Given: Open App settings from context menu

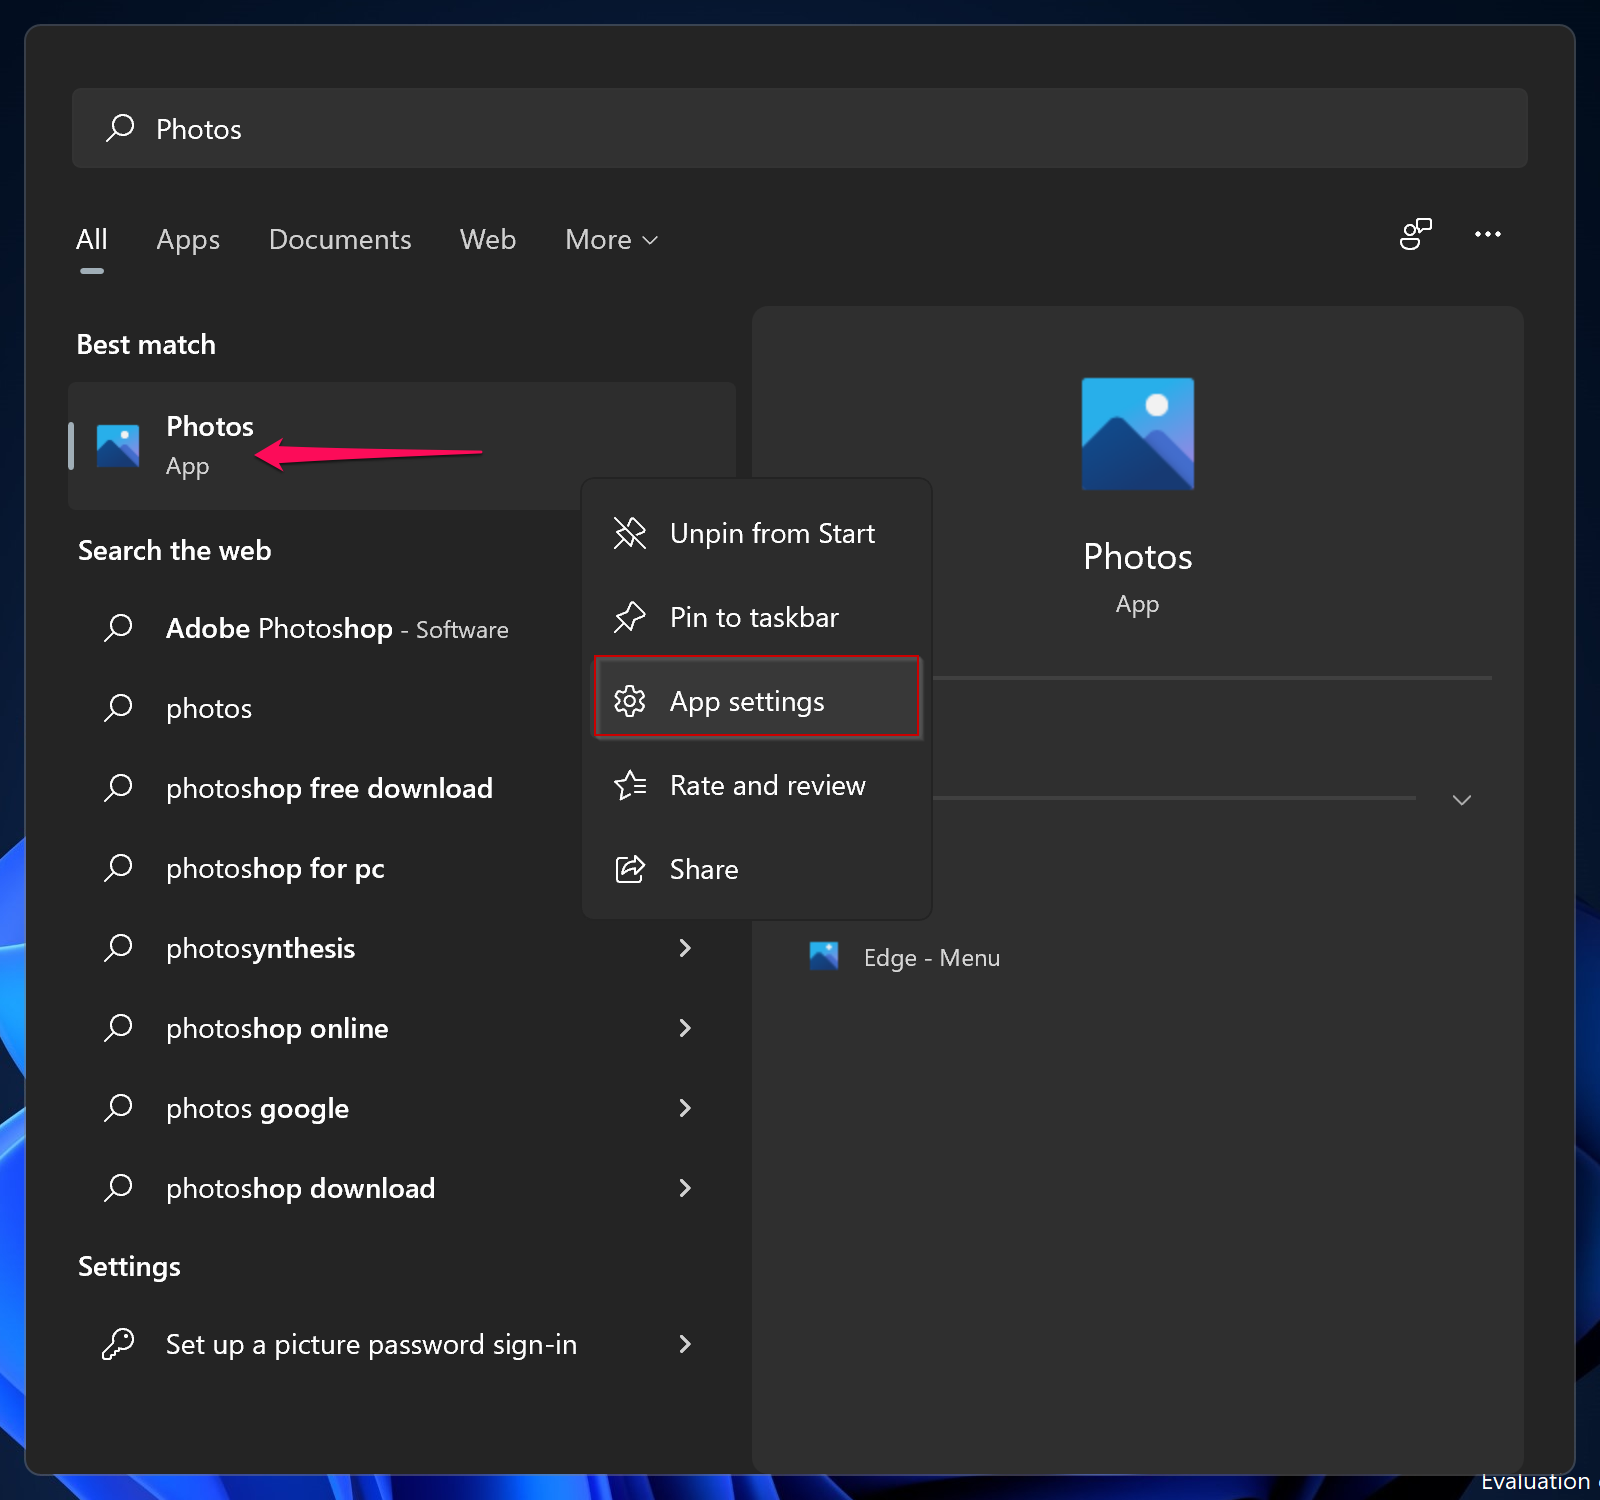Looking at the screenshot, I should (x=757, y=697).
